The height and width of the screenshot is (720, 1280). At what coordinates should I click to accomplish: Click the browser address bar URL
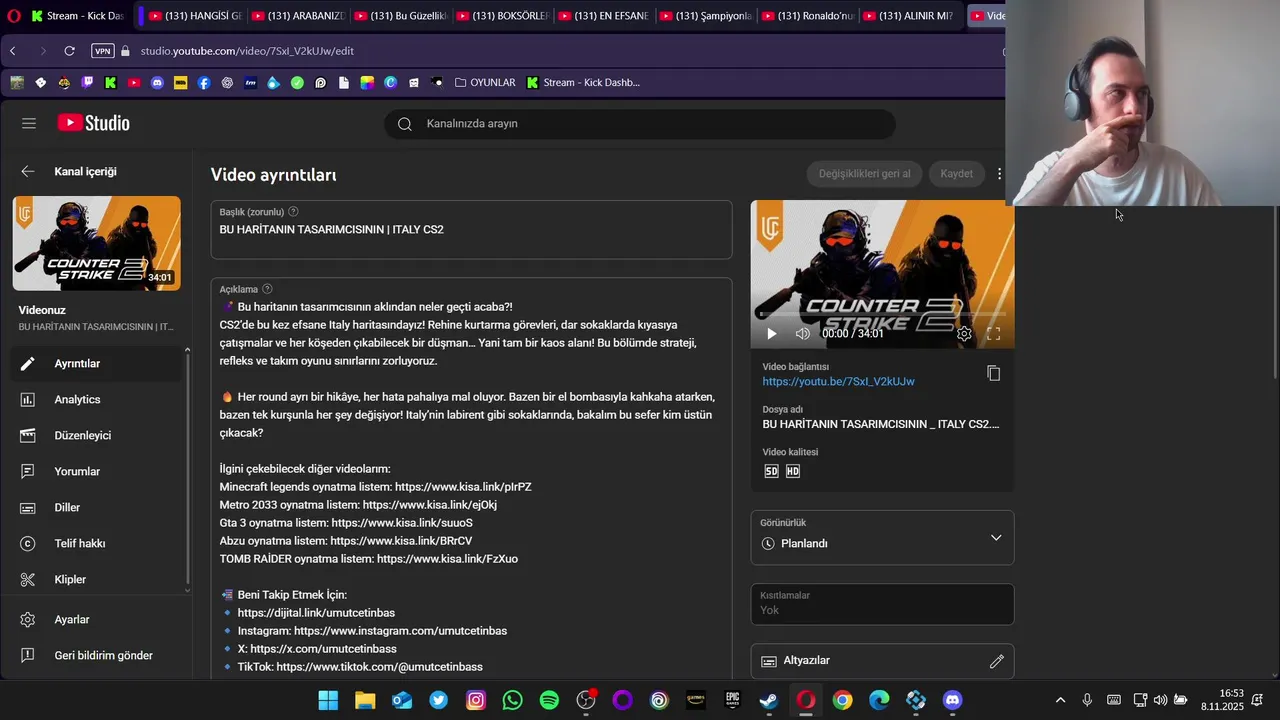coord(247,51)
